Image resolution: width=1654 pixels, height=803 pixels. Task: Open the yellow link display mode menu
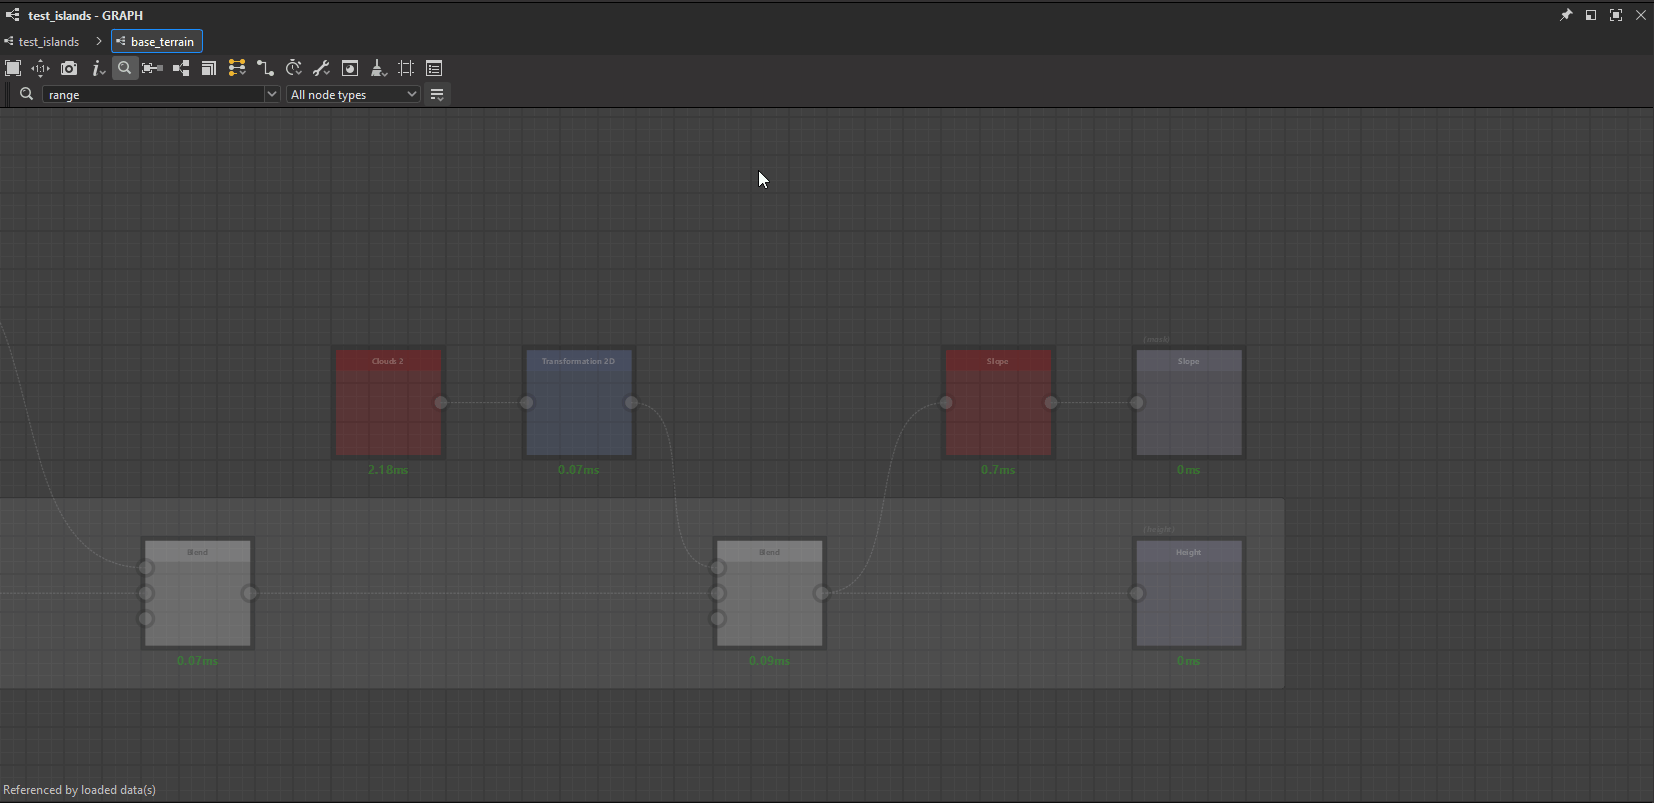(x=237, y=68)
